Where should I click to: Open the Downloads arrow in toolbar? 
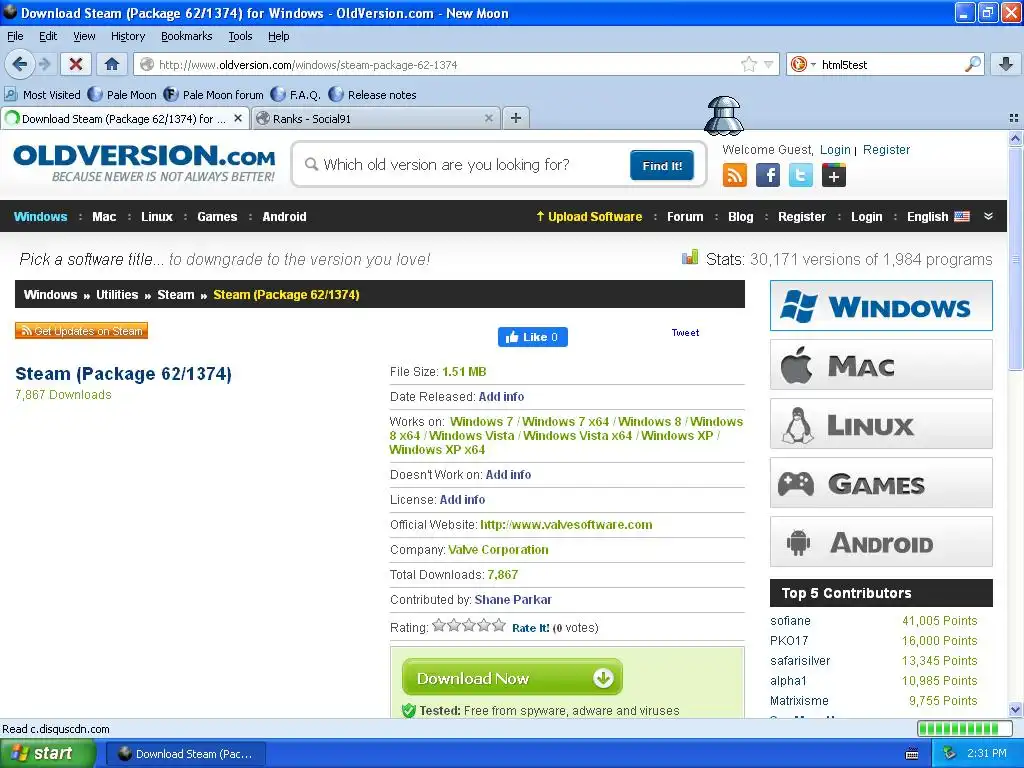pyautogui.click(x=1006, y=64)
